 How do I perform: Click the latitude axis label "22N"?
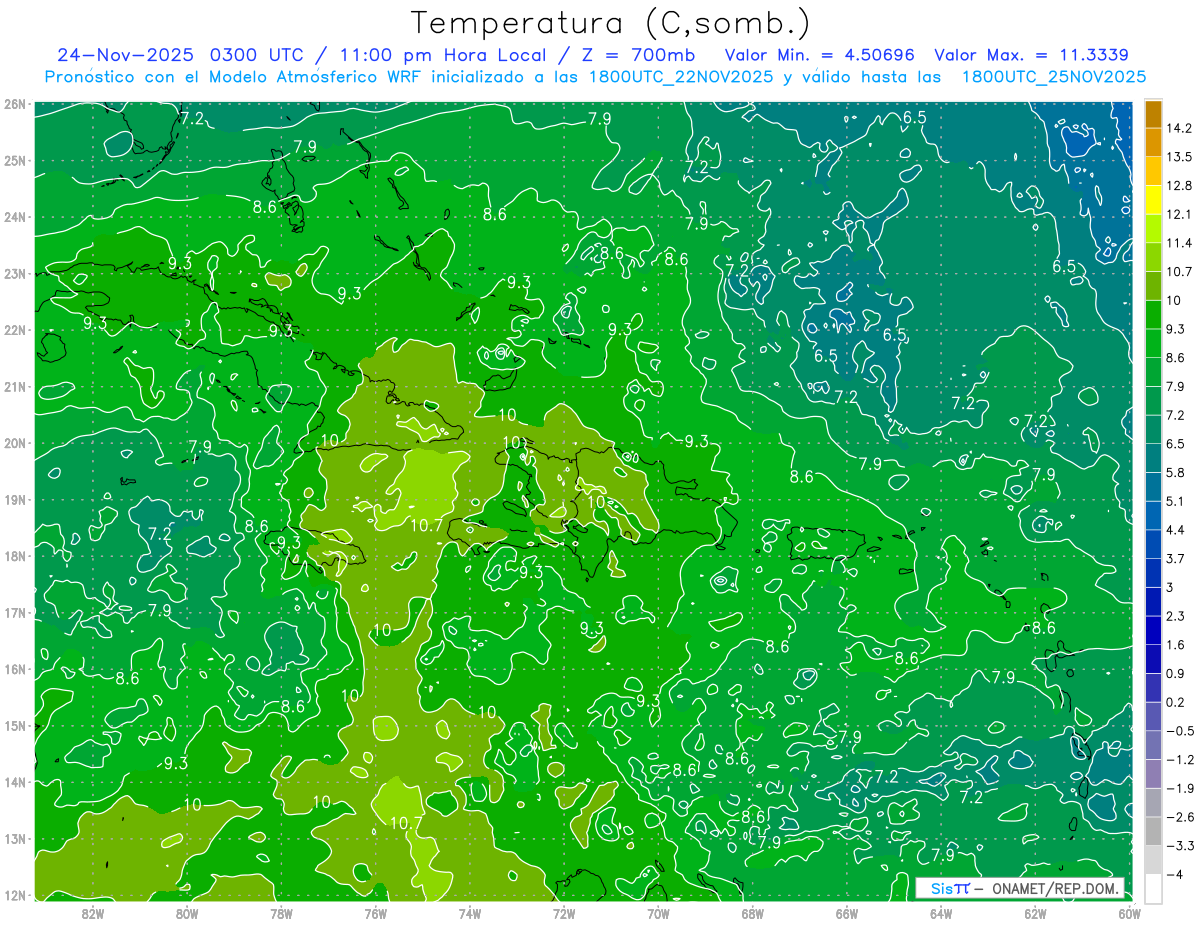point(15,330)
